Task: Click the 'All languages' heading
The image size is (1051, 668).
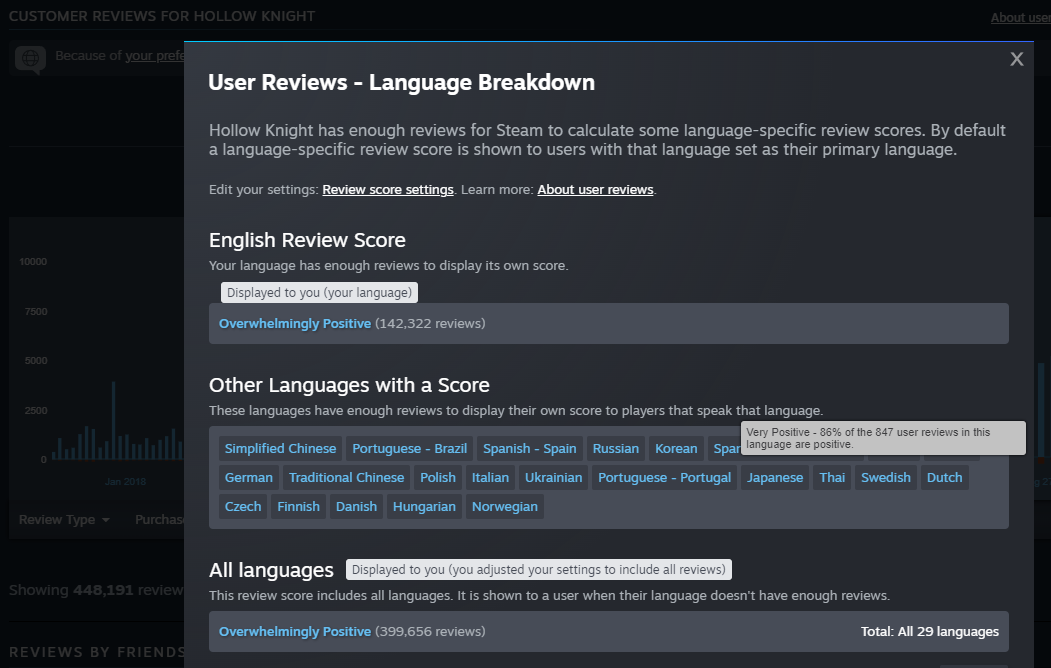Action: pos(271,570)
